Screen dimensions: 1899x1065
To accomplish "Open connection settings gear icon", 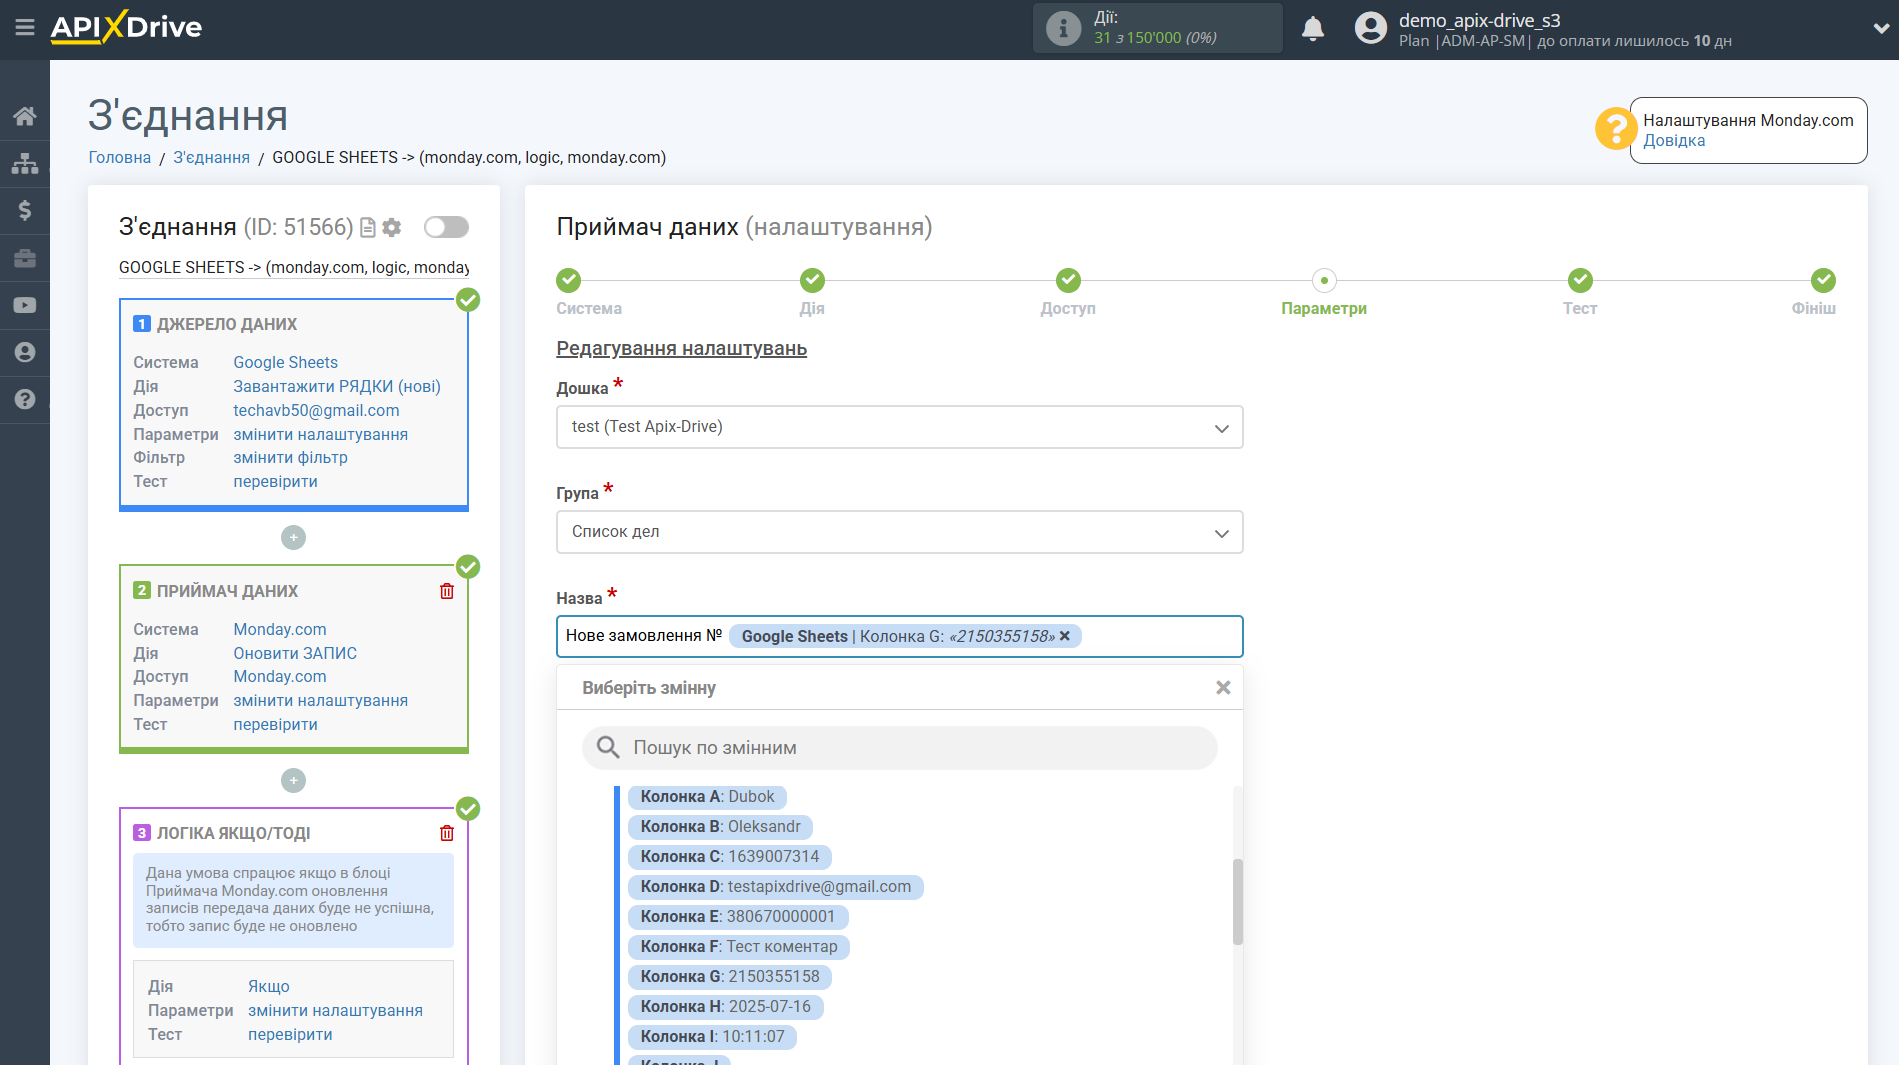I will 392,228.
